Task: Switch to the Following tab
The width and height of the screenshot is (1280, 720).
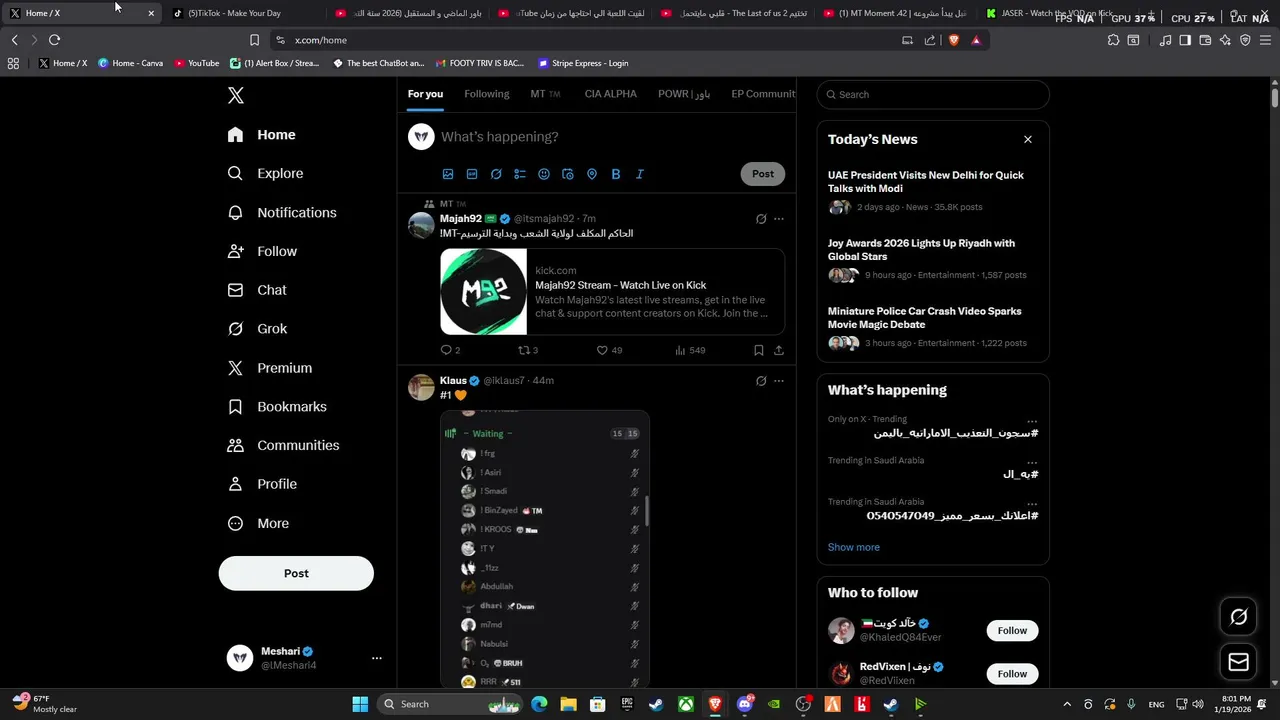Action: pos(487,94)
